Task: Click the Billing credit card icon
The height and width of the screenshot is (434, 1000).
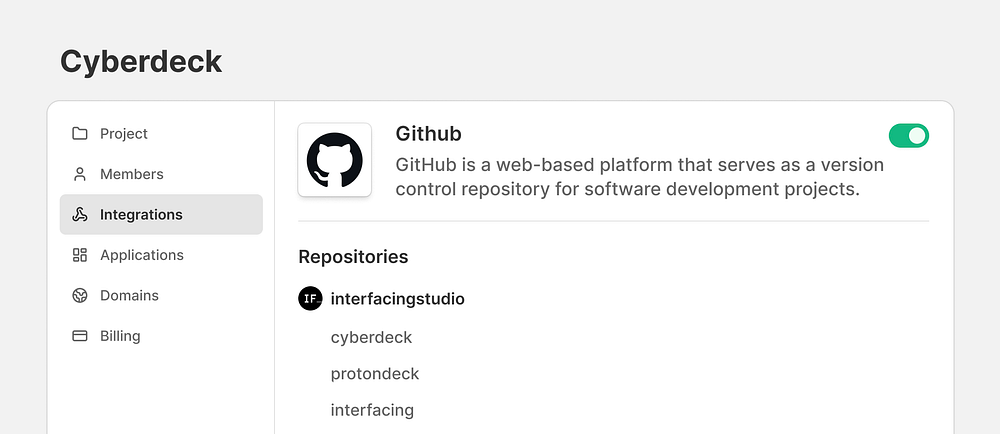Action: point(80,336)
